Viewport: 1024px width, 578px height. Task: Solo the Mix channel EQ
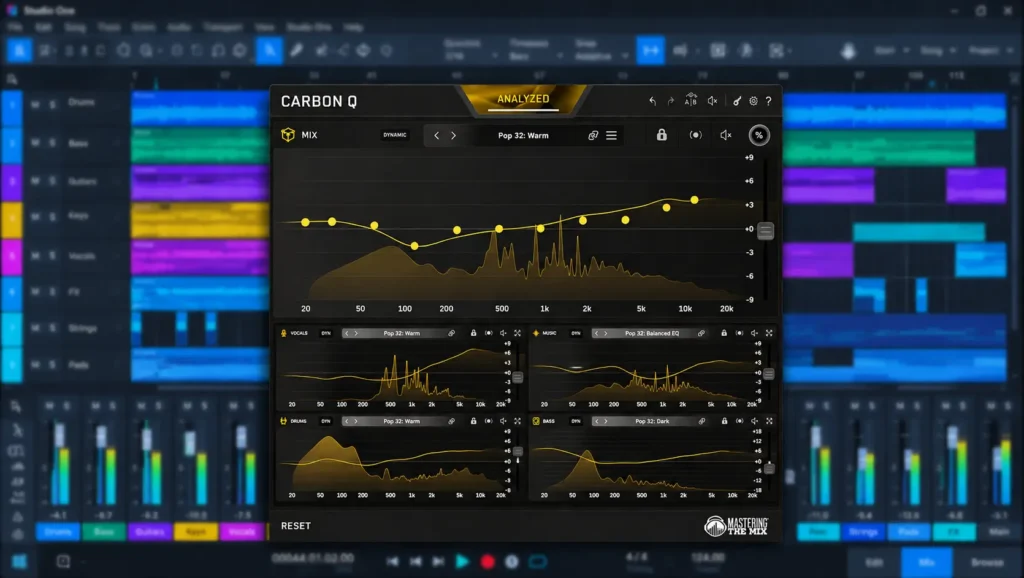[x=696, y=135]
